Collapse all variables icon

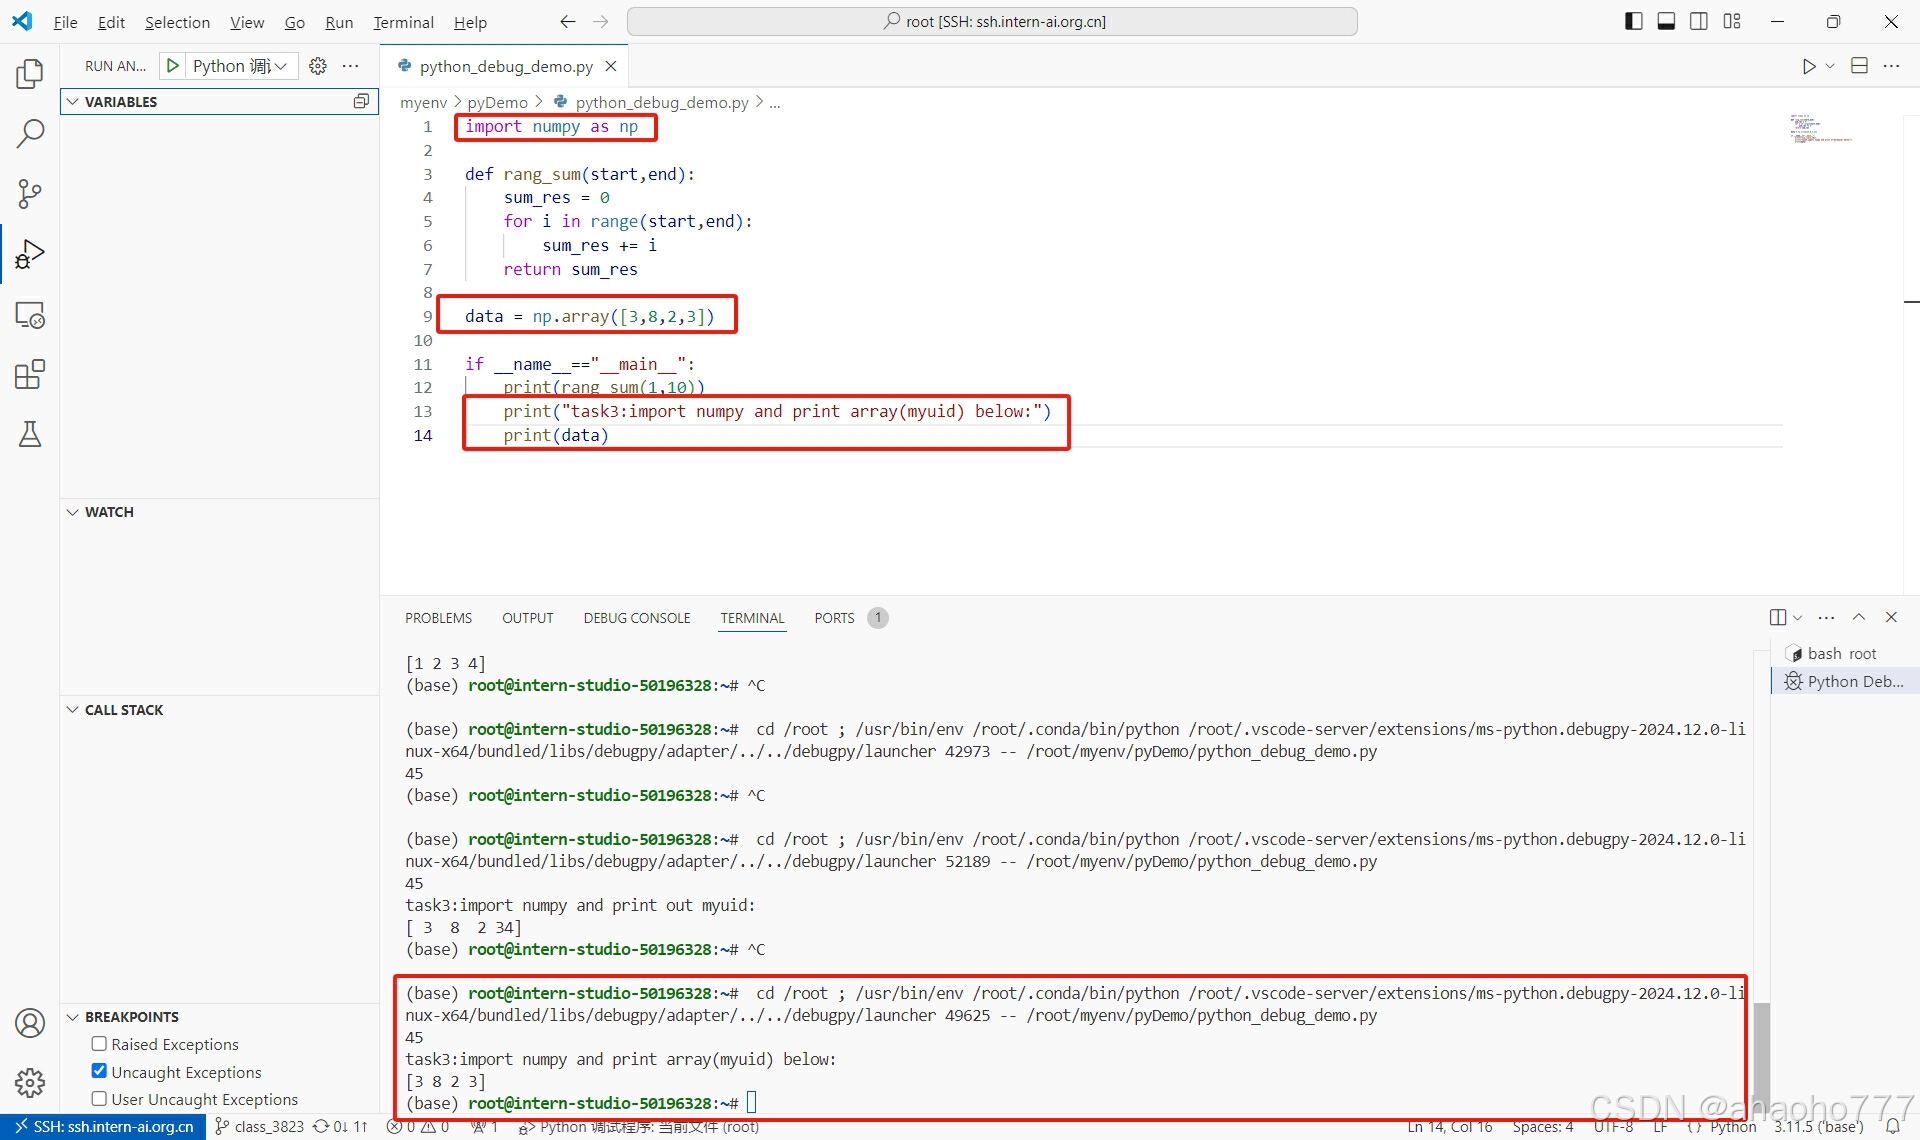coord(361,101)
